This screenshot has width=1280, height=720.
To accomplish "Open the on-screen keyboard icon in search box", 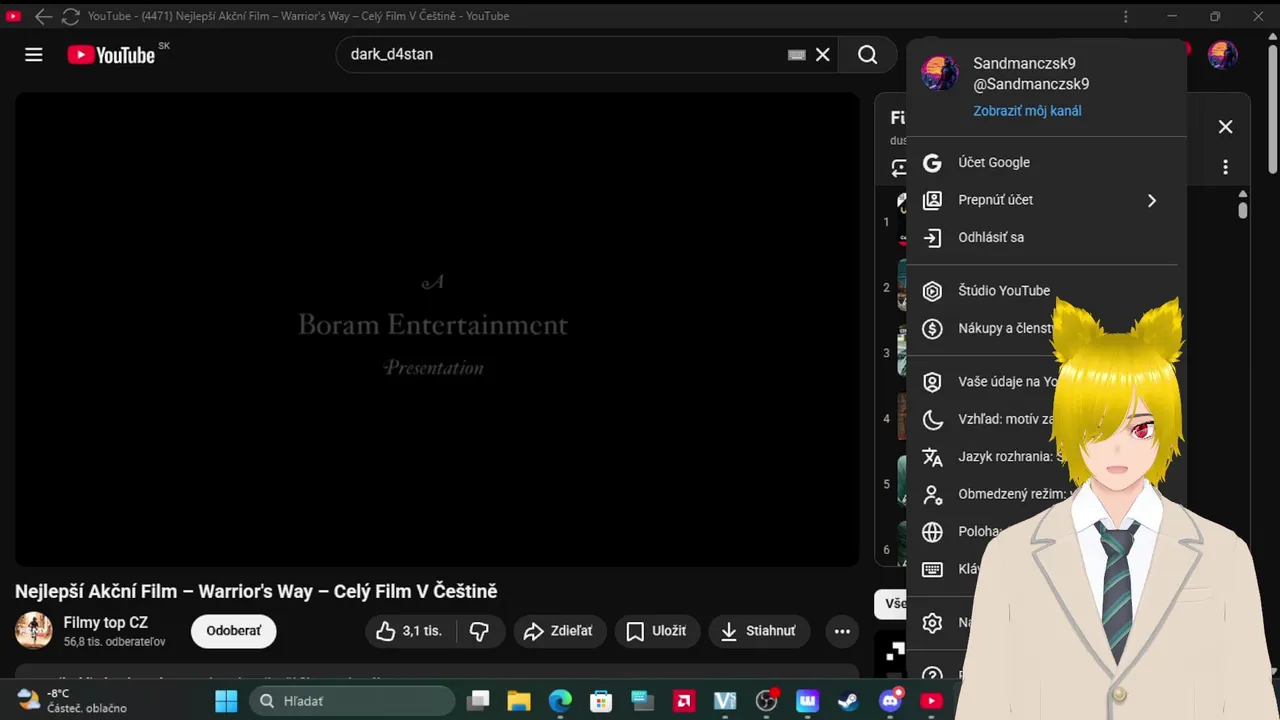I will 797,55.
